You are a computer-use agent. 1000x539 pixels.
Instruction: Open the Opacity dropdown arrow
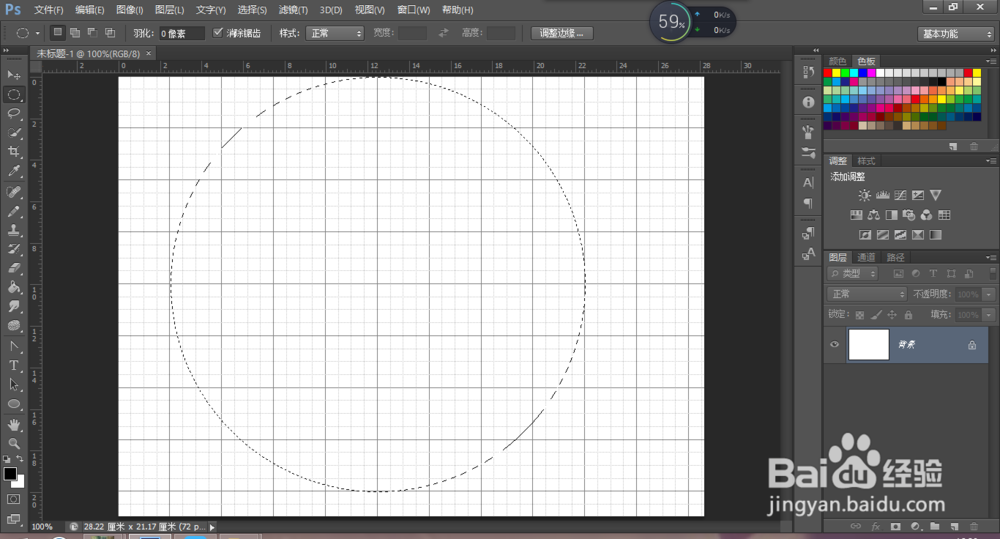(989, 294)
